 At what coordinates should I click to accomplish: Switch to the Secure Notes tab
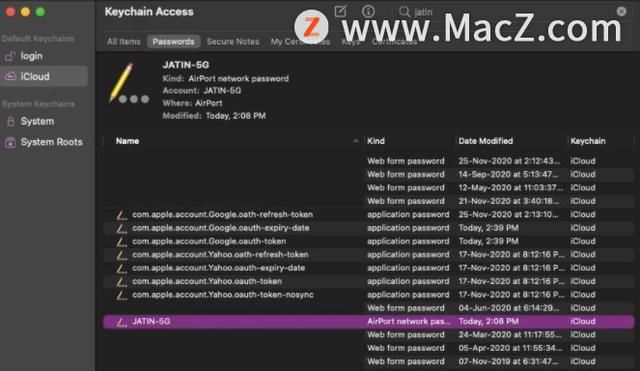click(x=233, y=42)
